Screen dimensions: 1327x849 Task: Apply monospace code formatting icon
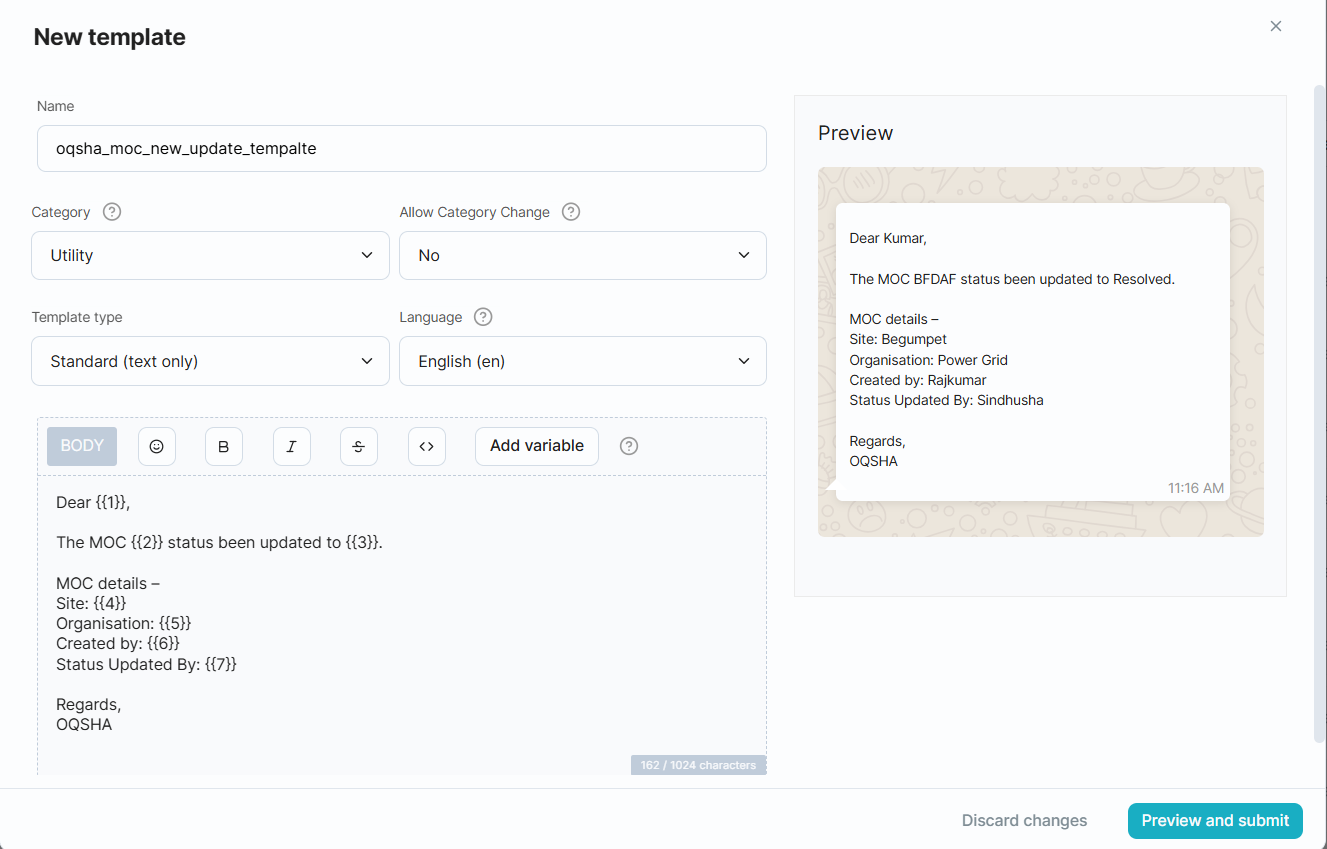(427, 447)
